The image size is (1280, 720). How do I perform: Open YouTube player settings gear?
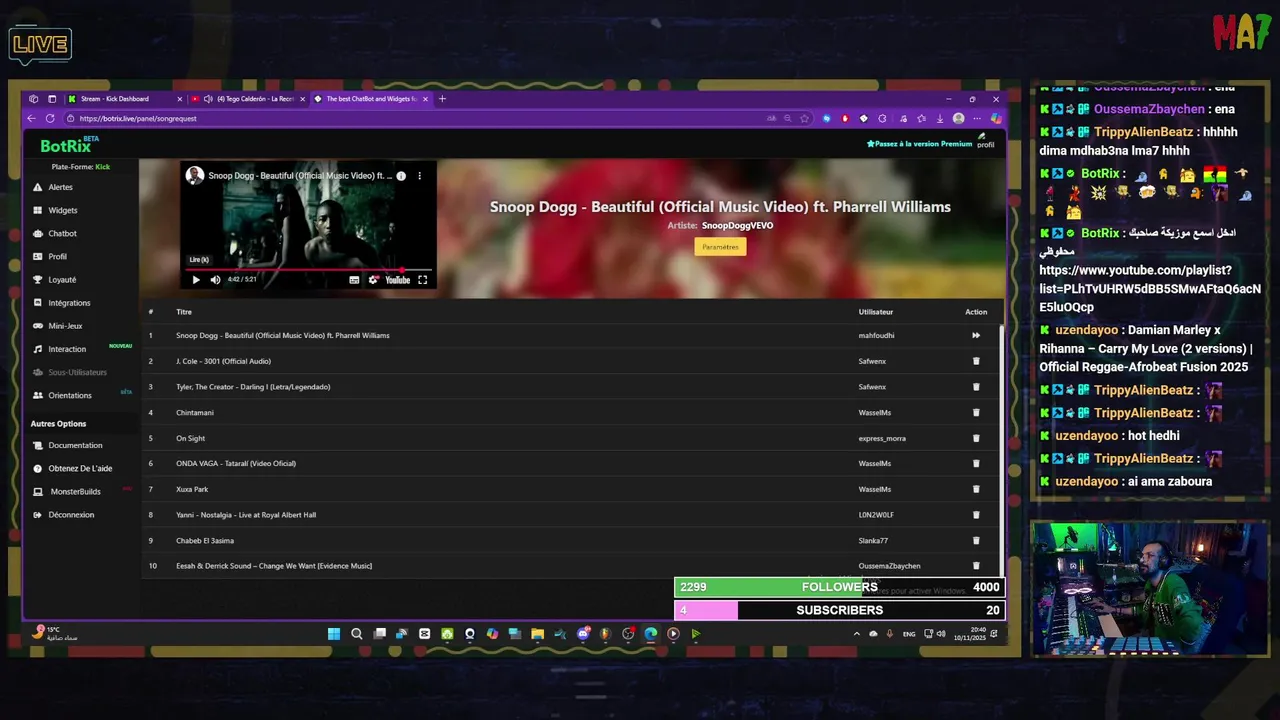[x=373, y=280]
